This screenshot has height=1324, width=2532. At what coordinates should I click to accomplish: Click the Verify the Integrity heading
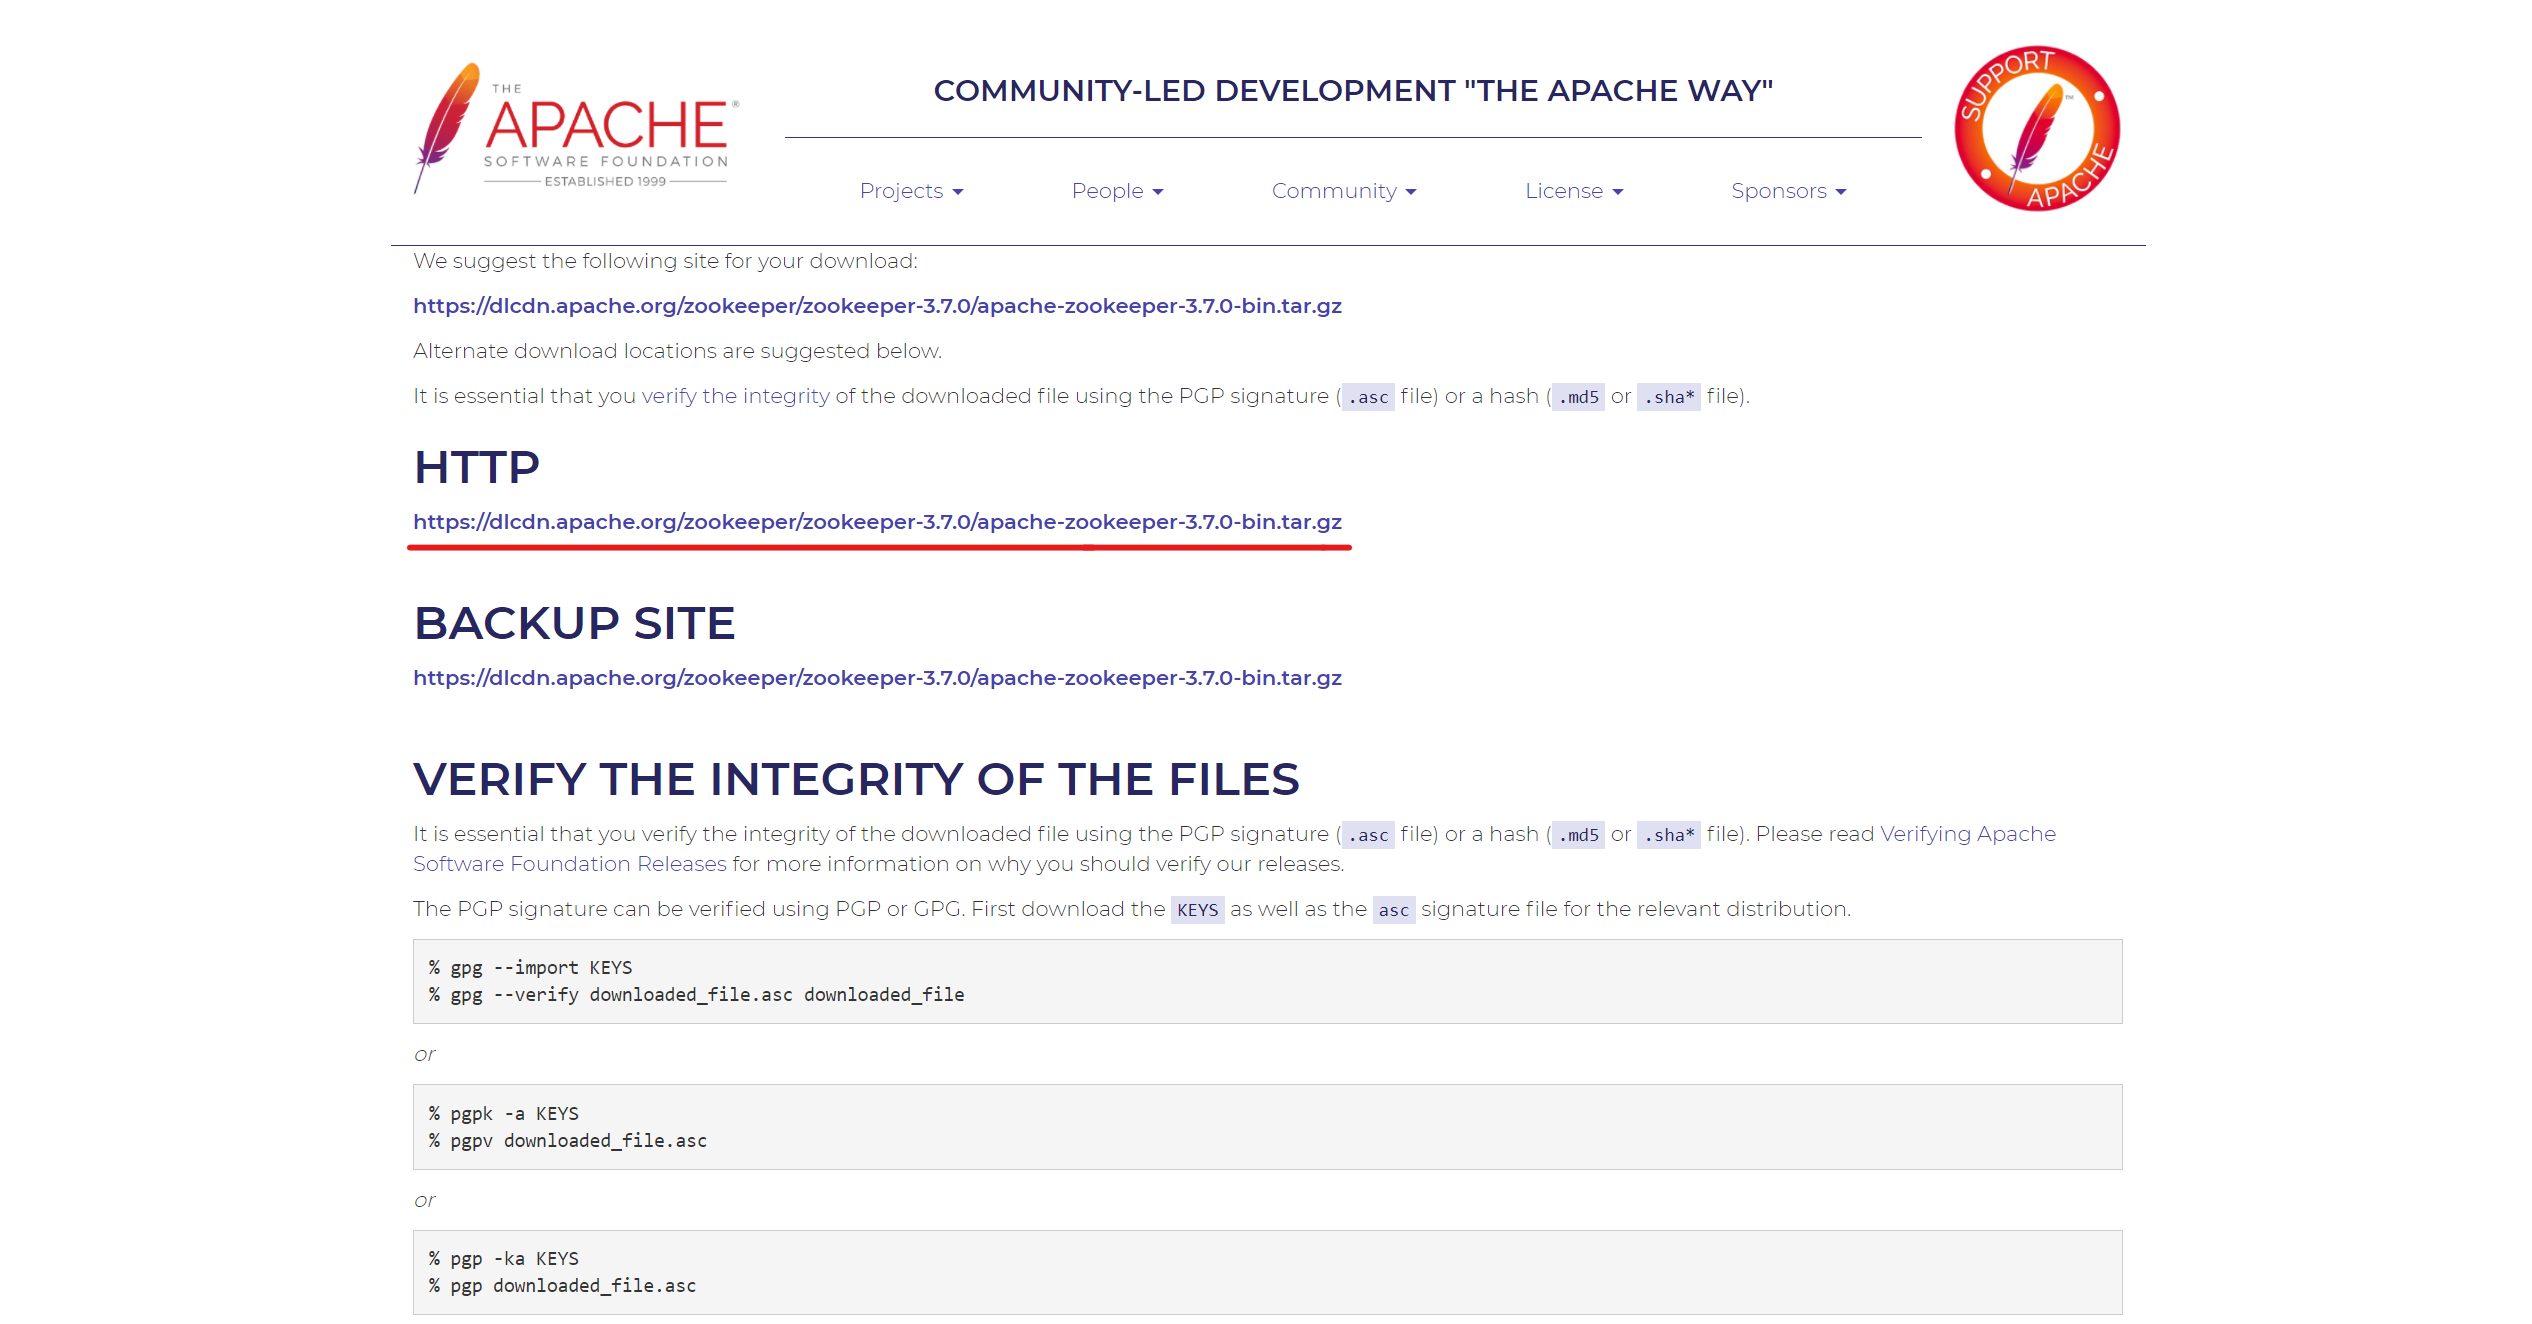(x=856, y=779)
